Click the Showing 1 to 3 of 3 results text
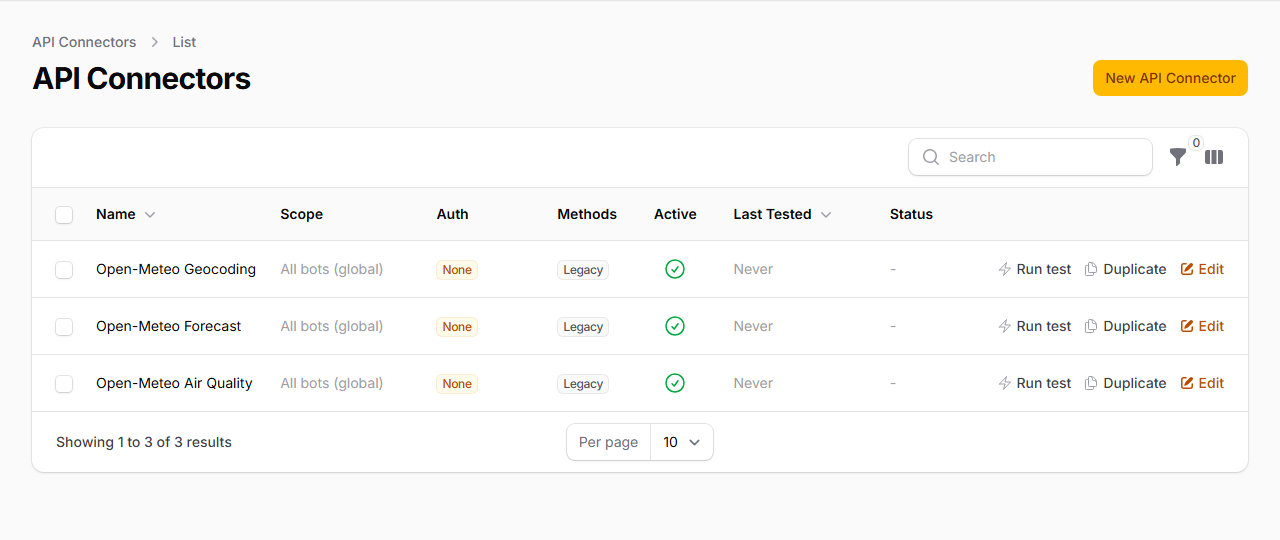 144,442
